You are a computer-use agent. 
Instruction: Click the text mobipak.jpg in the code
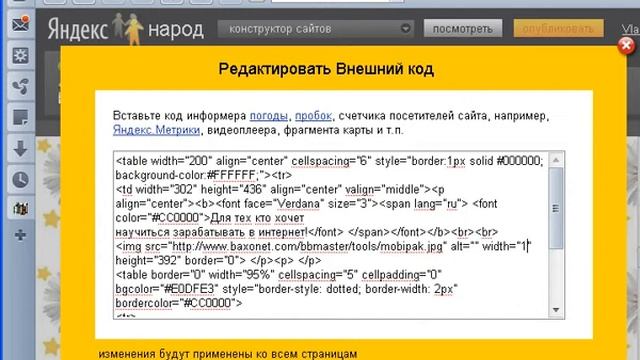[411, 247]
